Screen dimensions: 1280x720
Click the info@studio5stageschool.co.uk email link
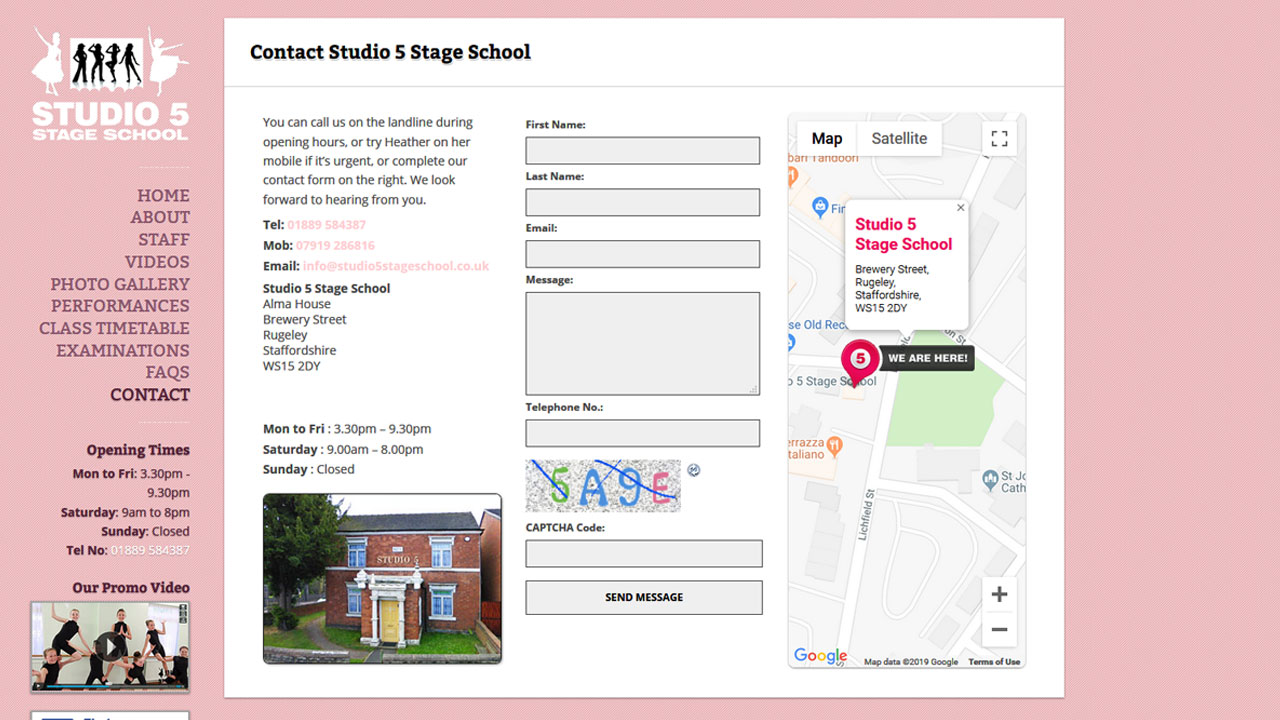point(396,266)
